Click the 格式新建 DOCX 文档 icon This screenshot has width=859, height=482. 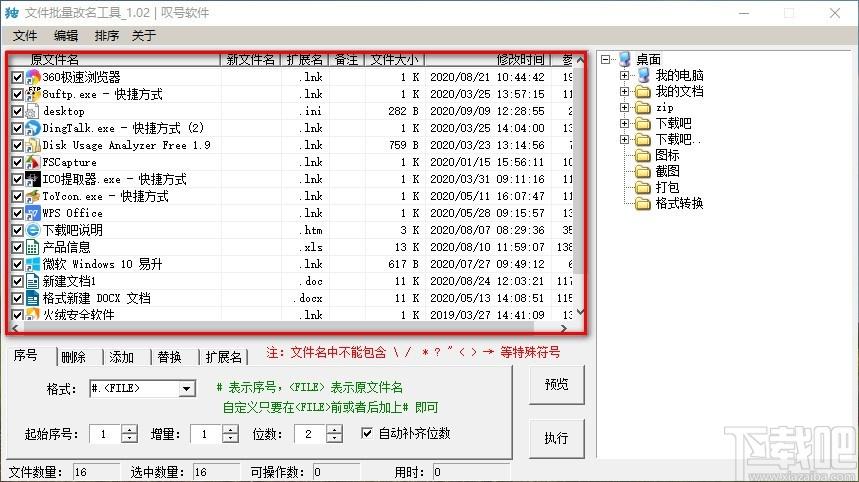pyautogui.click(x=33, y=298)
